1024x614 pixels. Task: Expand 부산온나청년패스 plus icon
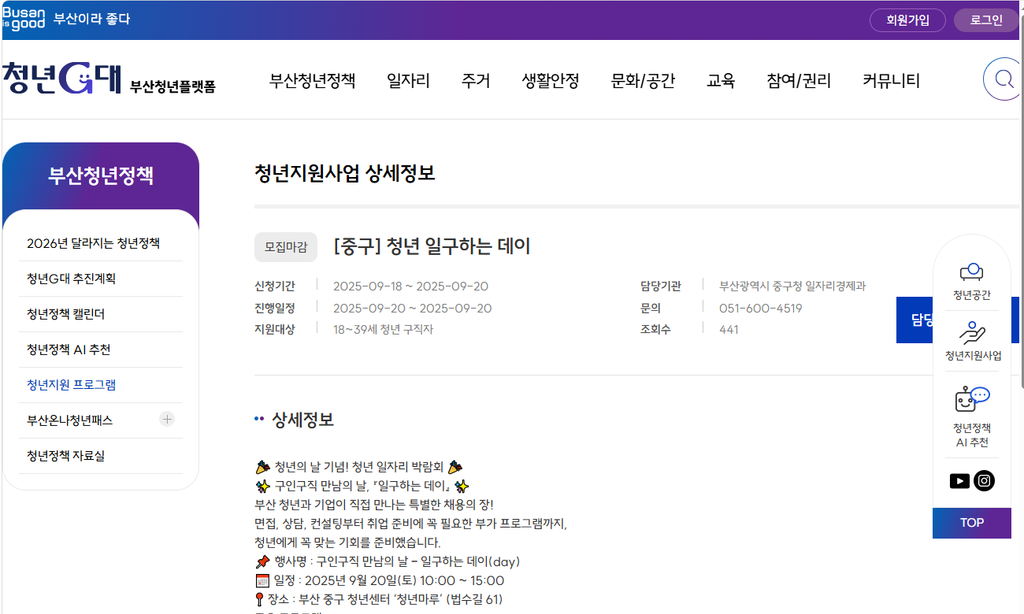click(x=167, y=419)
